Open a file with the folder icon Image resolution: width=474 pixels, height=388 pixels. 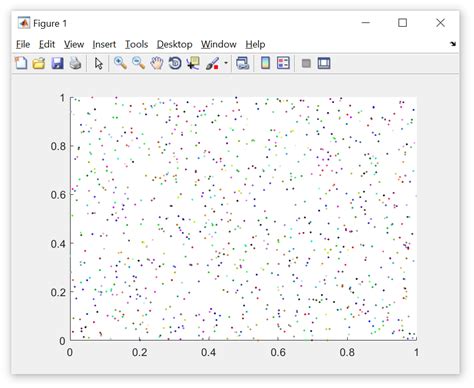[39, 63]
